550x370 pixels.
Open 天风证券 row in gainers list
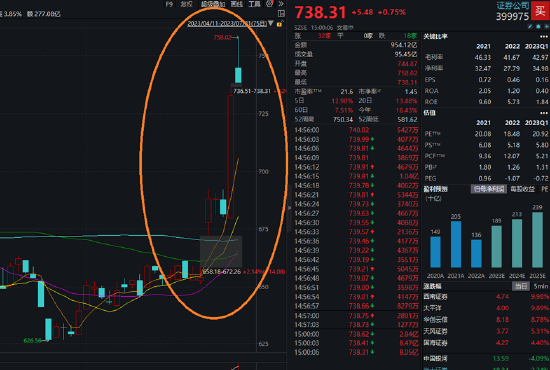coord(486,331)
